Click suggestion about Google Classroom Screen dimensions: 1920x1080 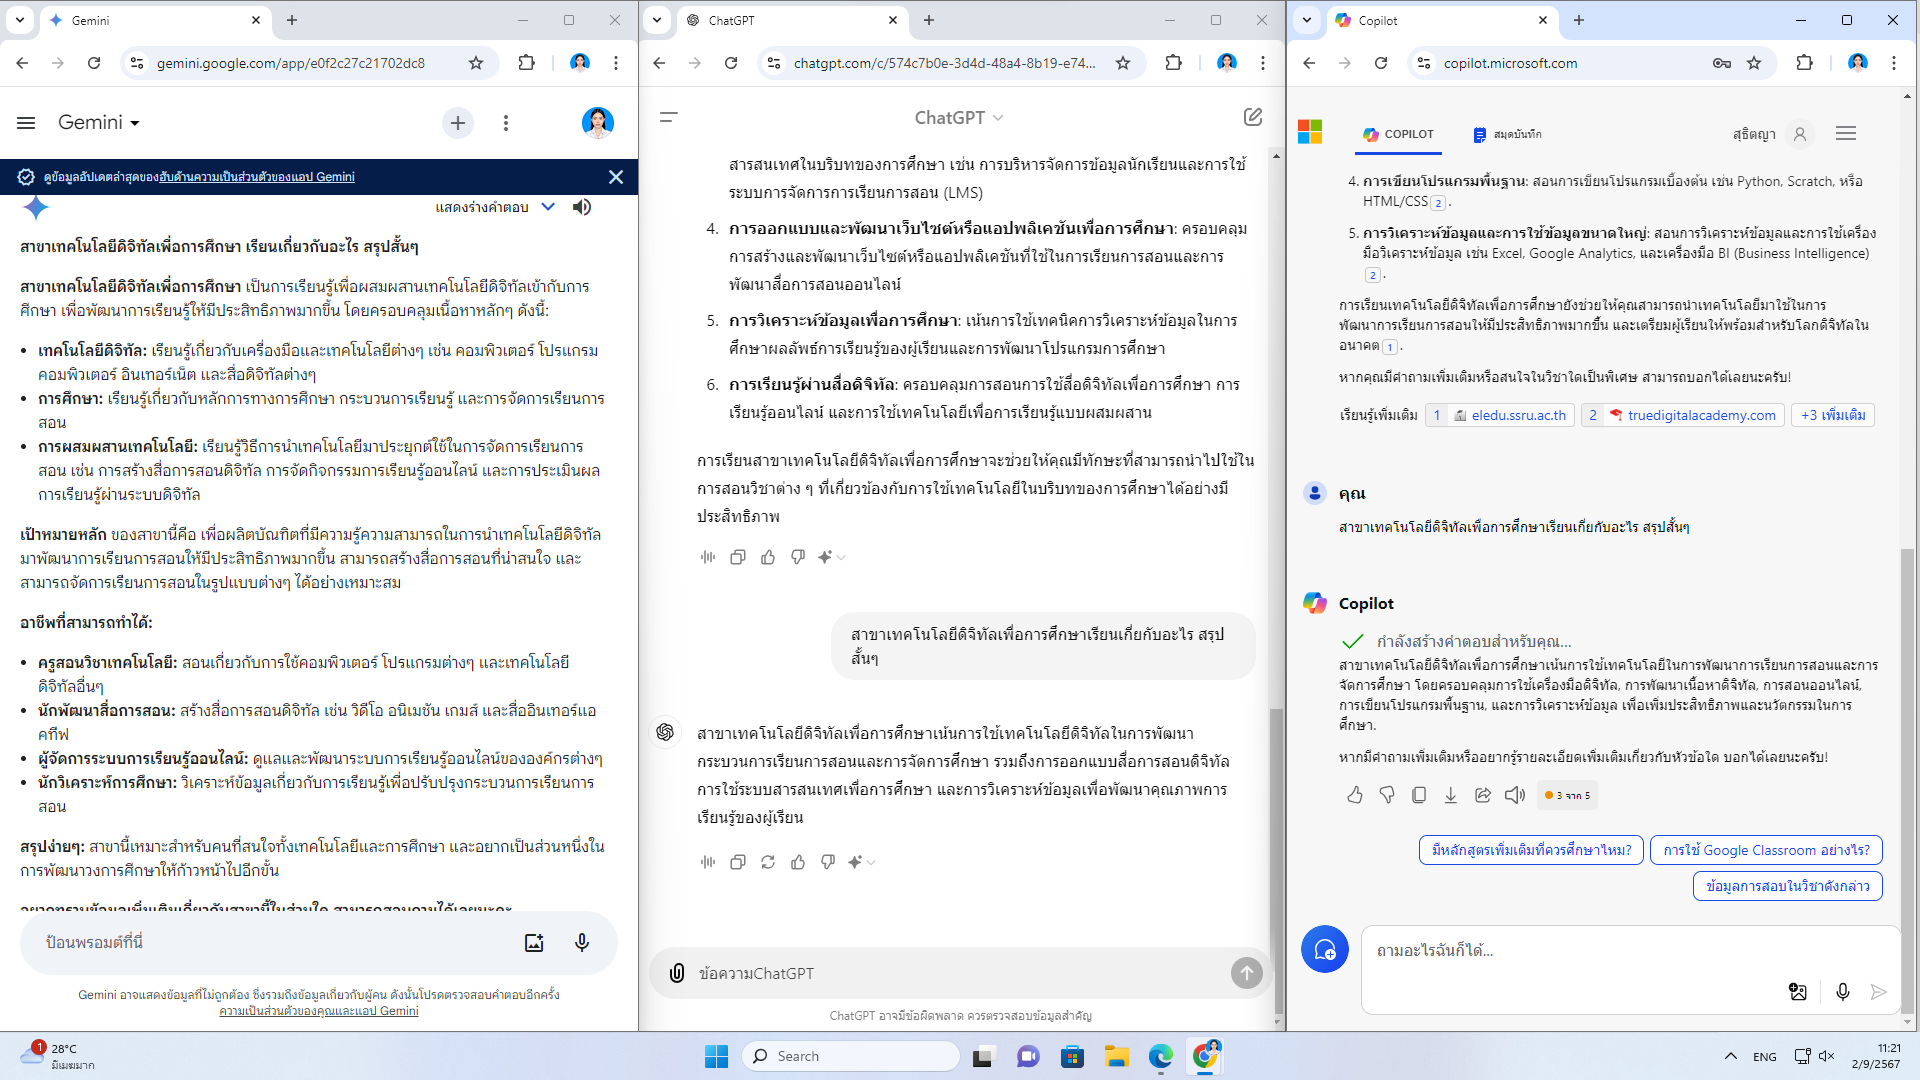1766,850
